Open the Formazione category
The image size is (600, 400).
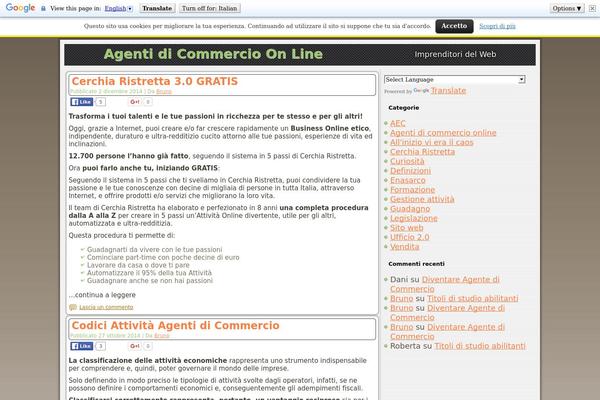coord(412,190)
